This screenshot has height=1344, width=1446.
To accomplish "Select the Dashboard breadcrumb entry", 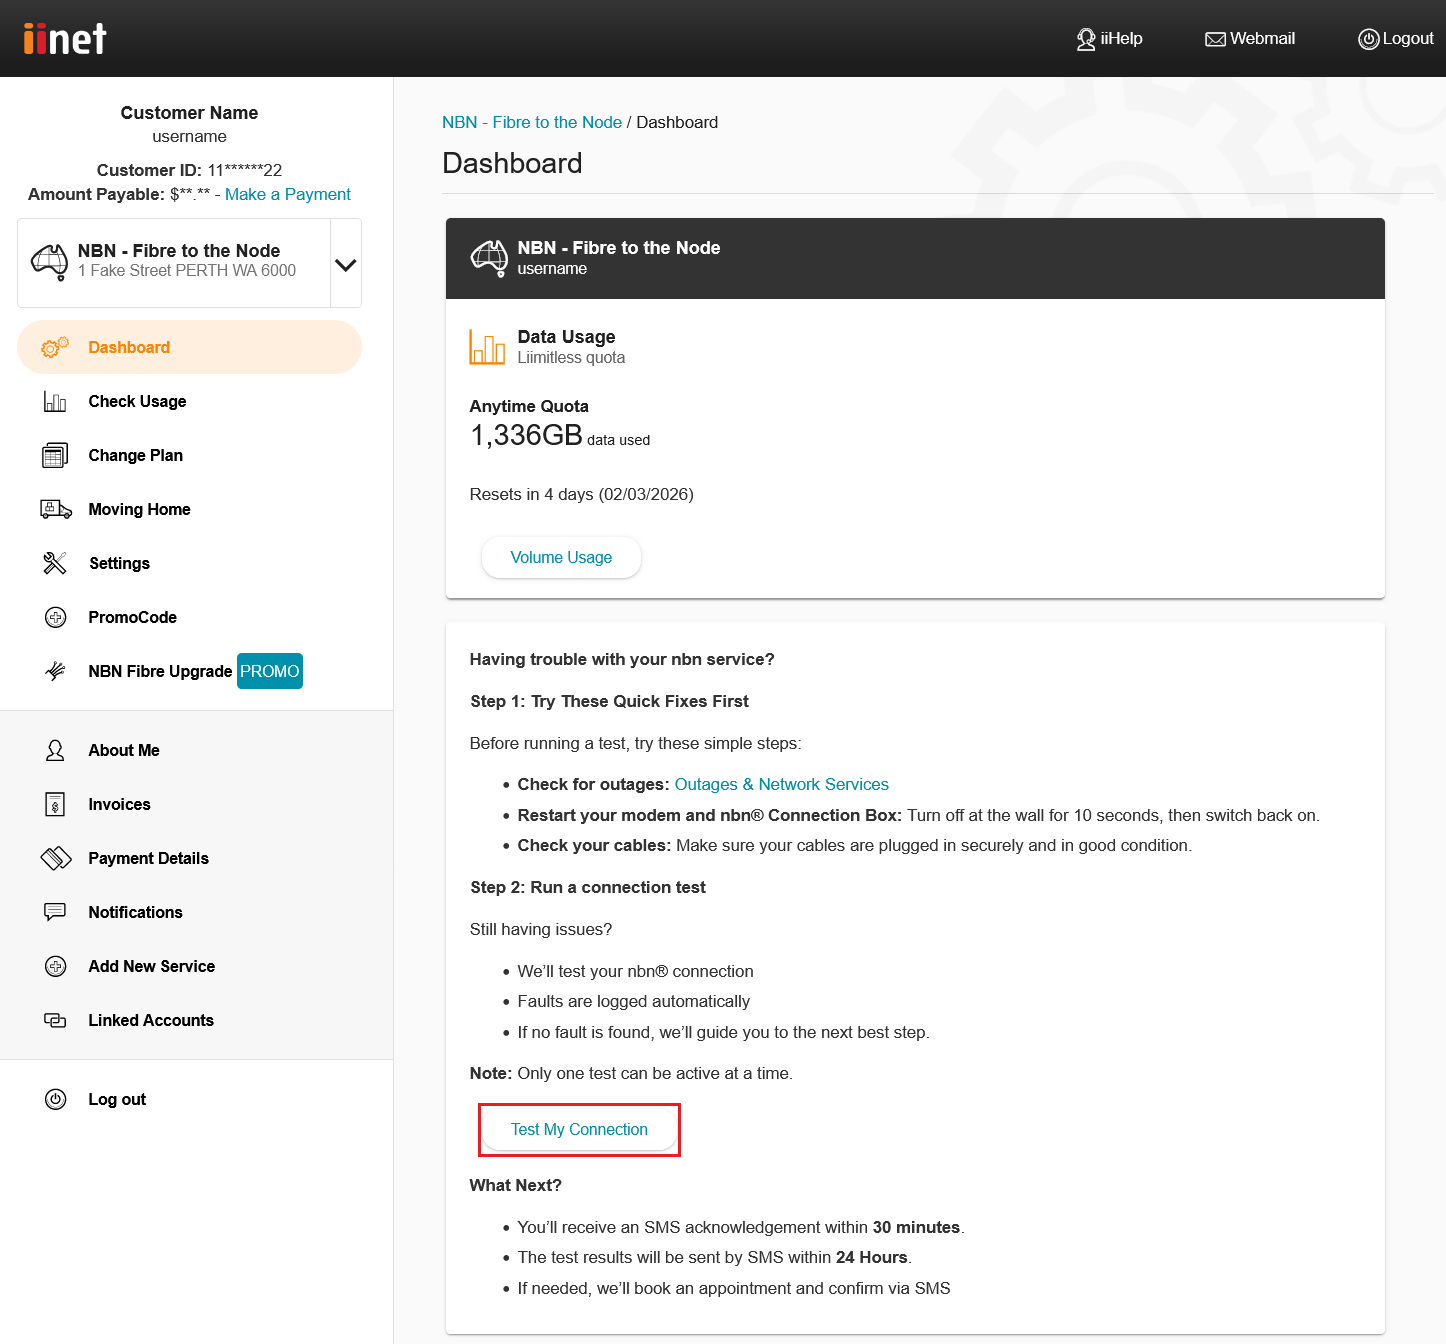I will coord(677,121).
